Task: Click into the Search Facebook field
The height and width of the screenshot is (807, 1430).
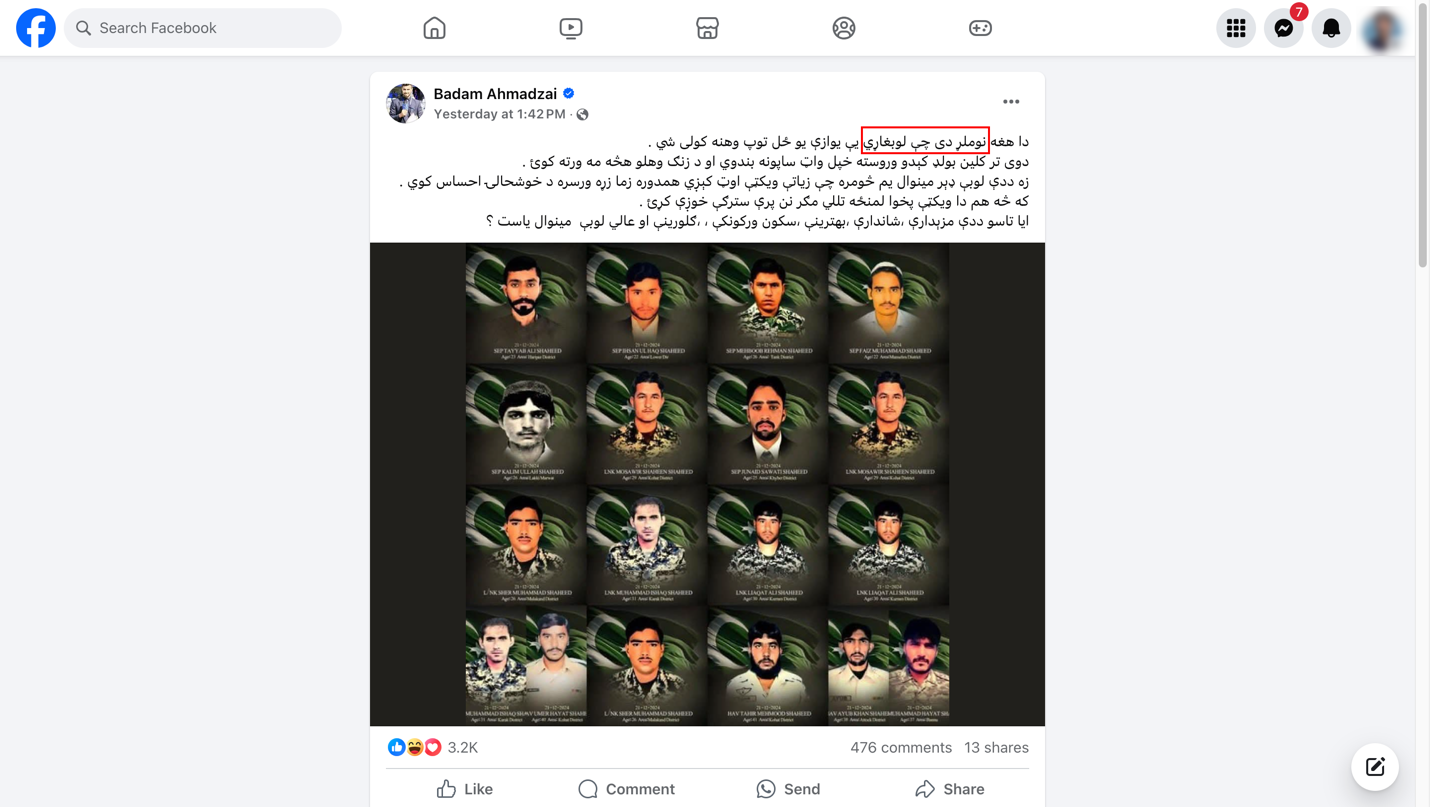Action: [203, 28]
